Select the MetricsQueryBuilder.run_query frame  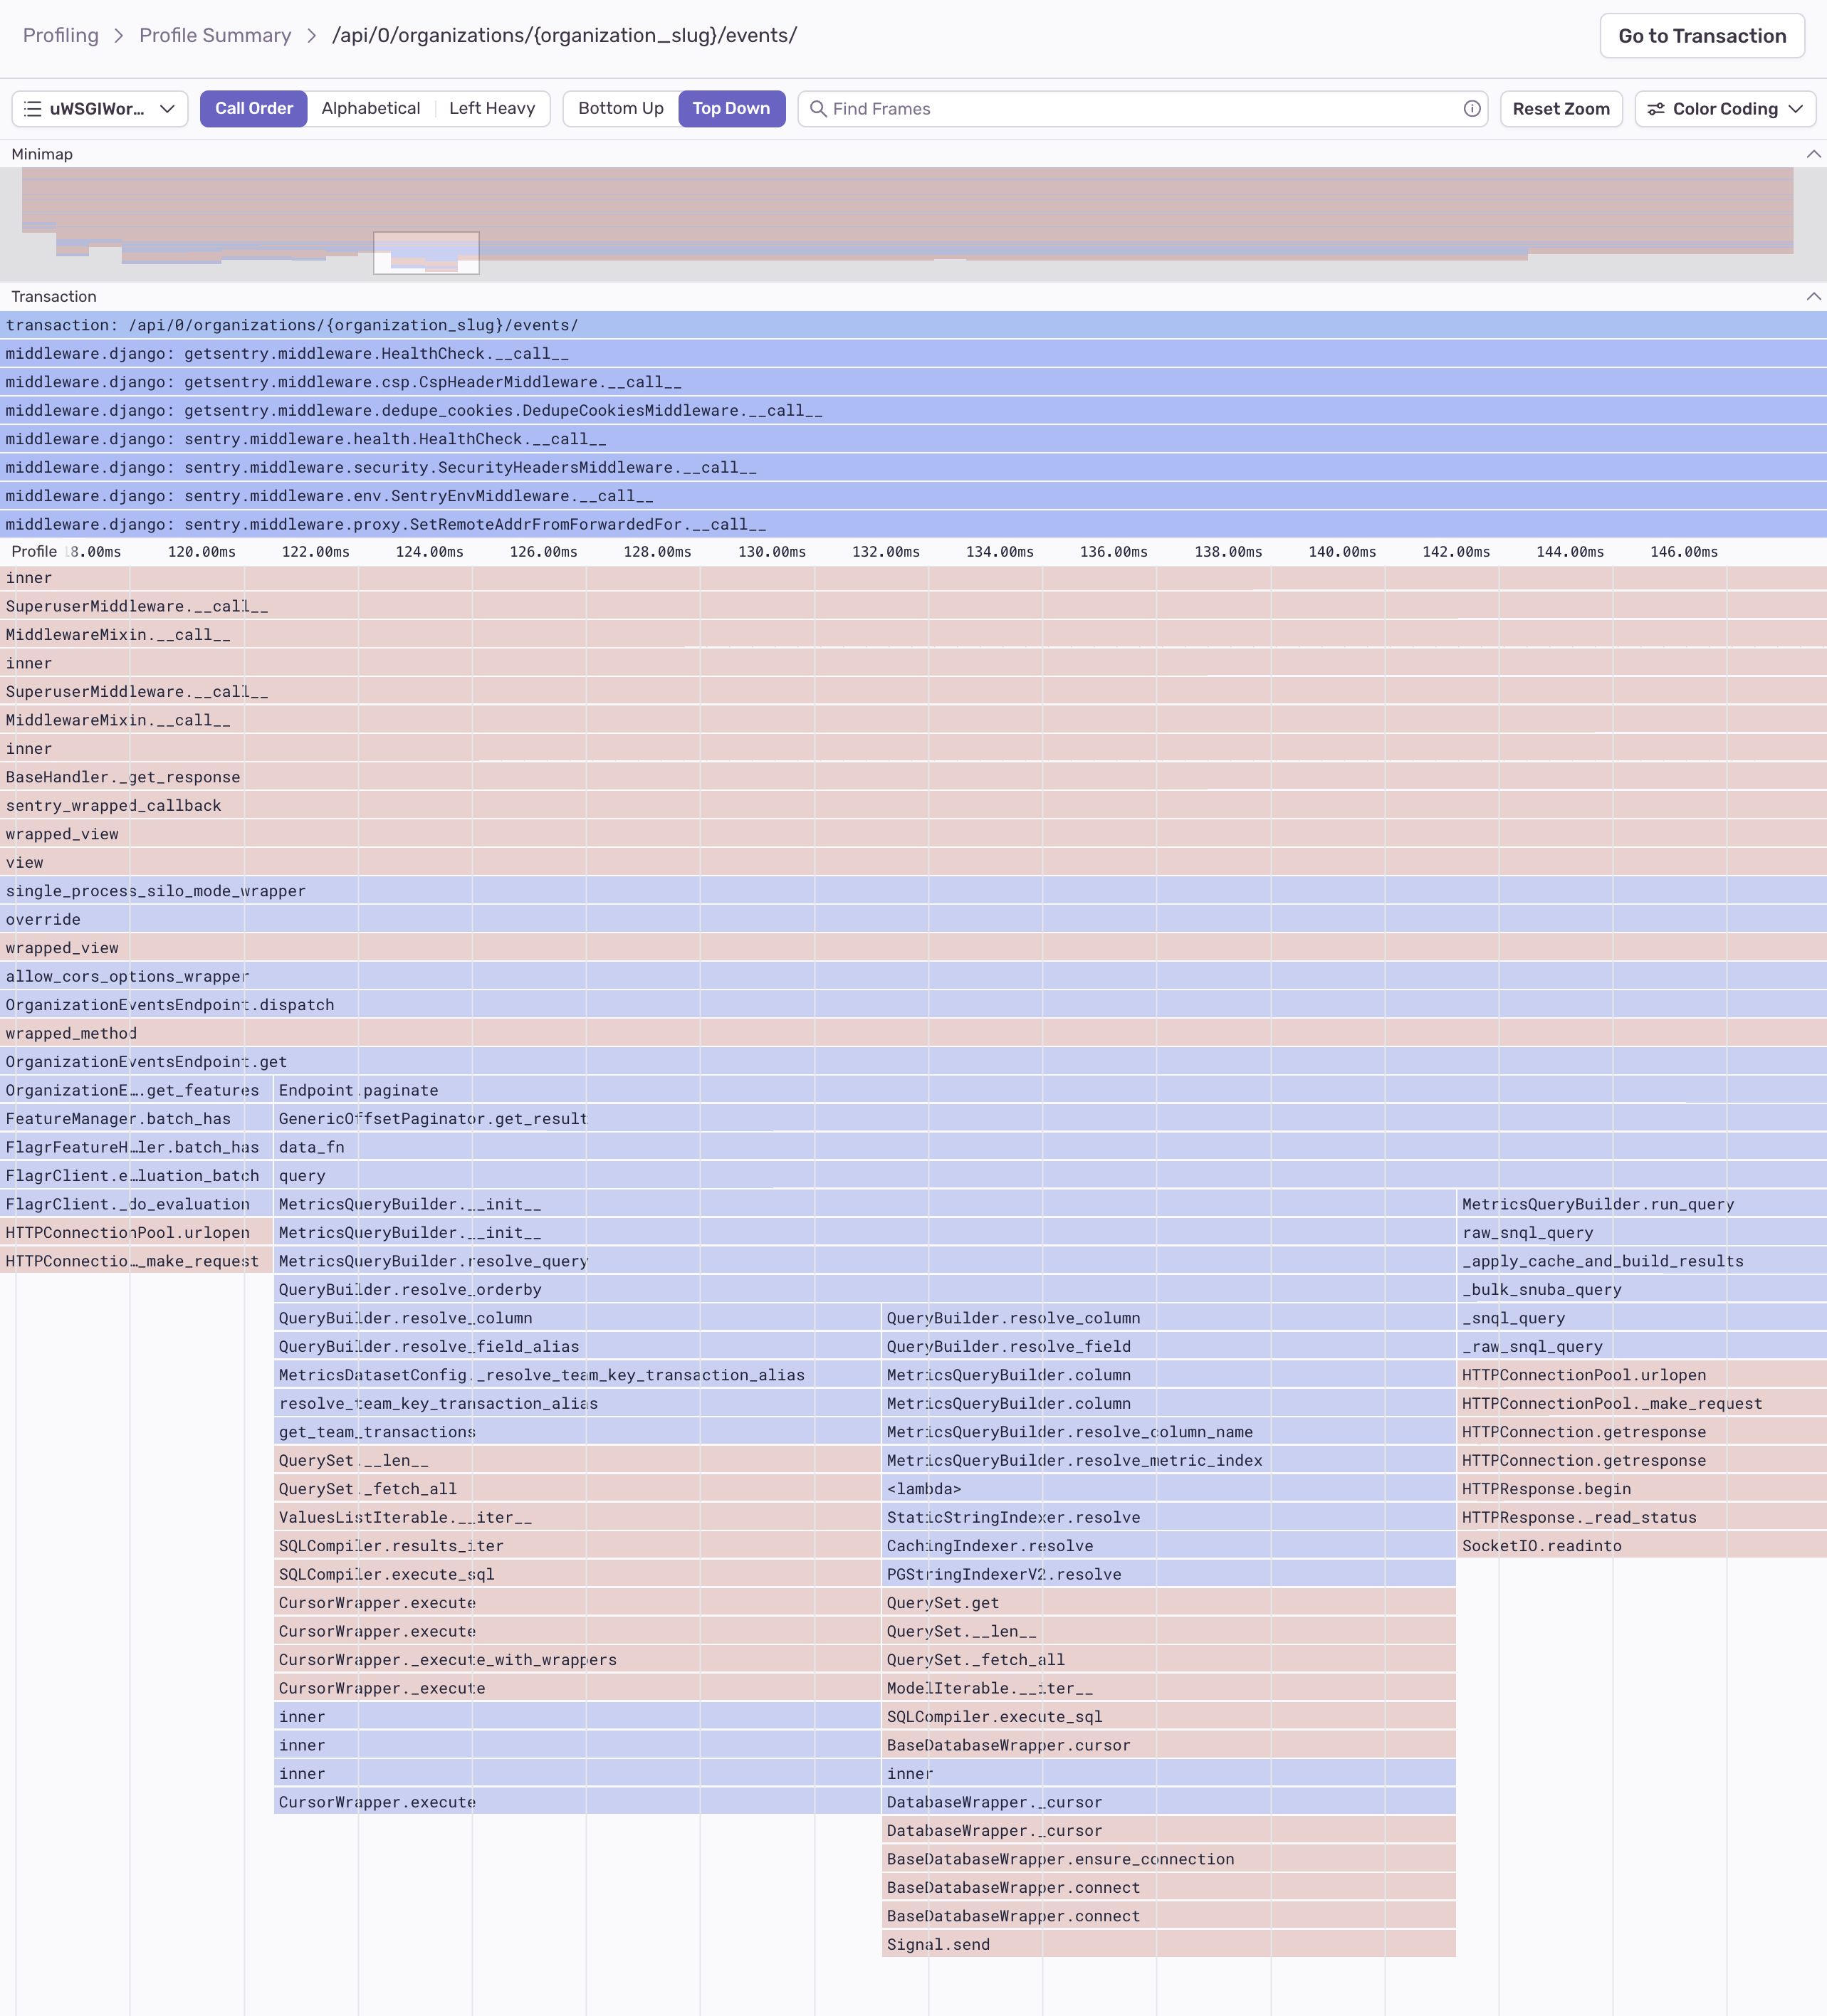(1597, 1204)
